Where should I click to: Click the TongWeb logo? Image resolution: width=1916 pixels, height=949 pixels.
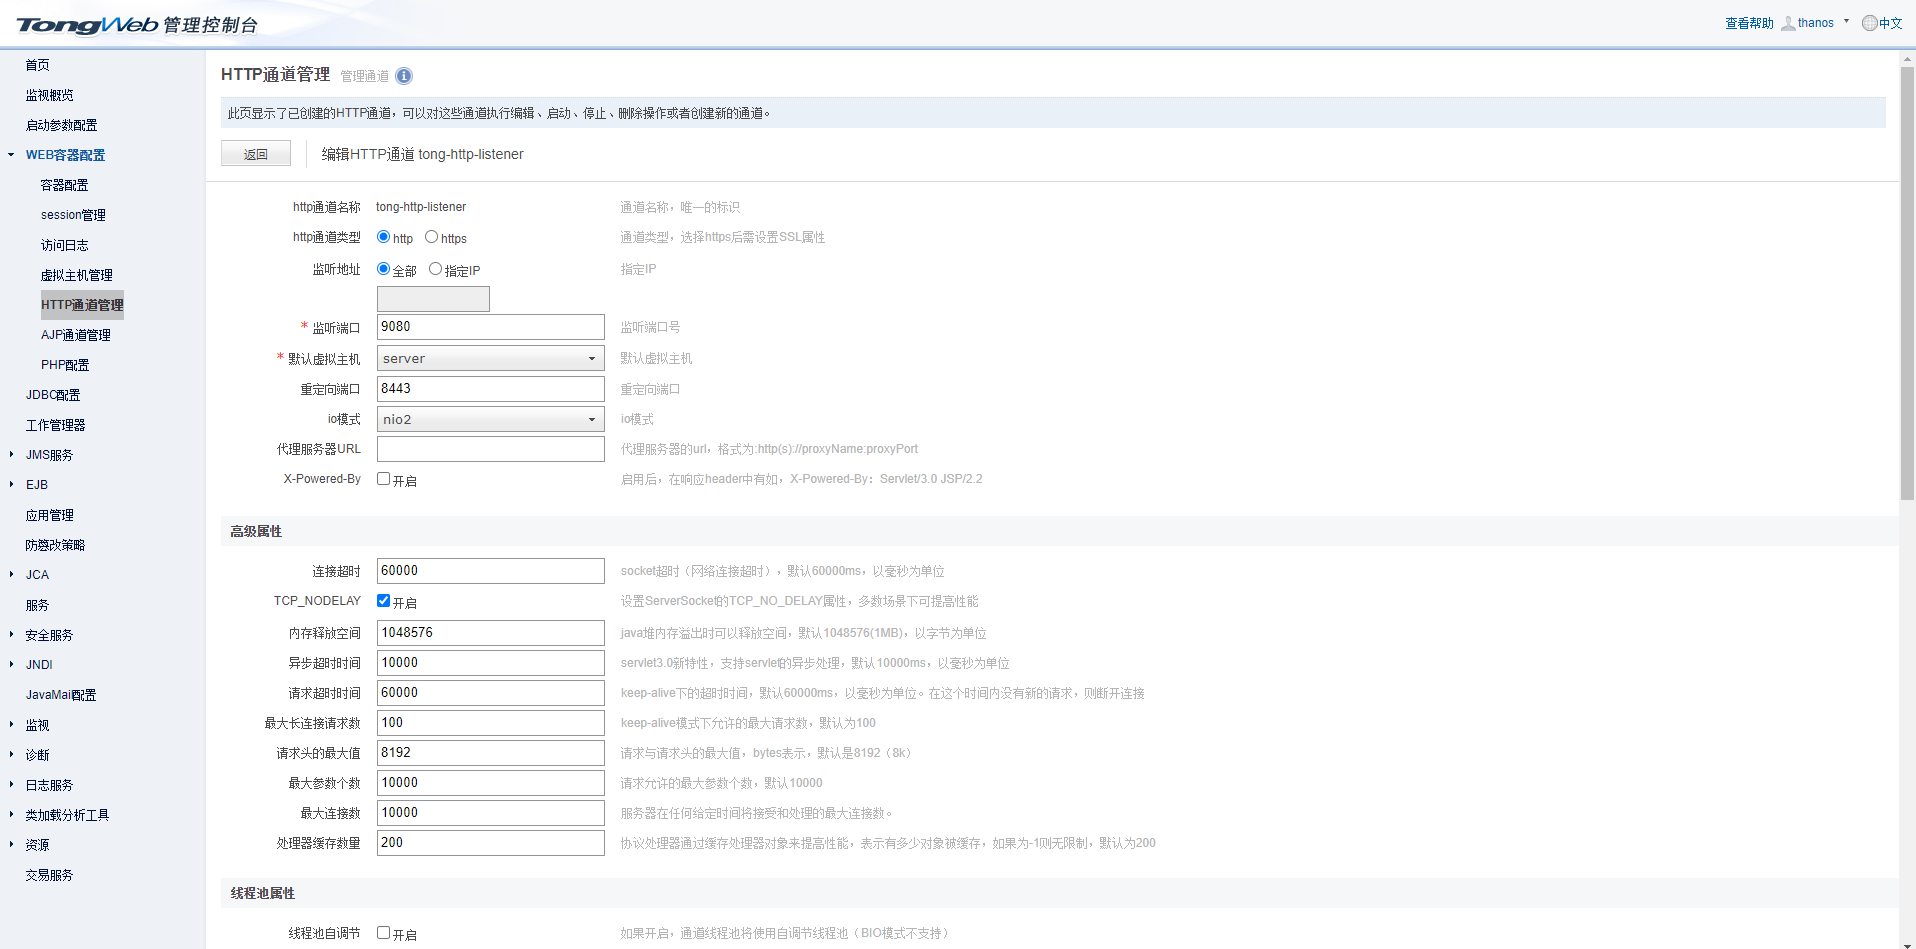point(87,25)
